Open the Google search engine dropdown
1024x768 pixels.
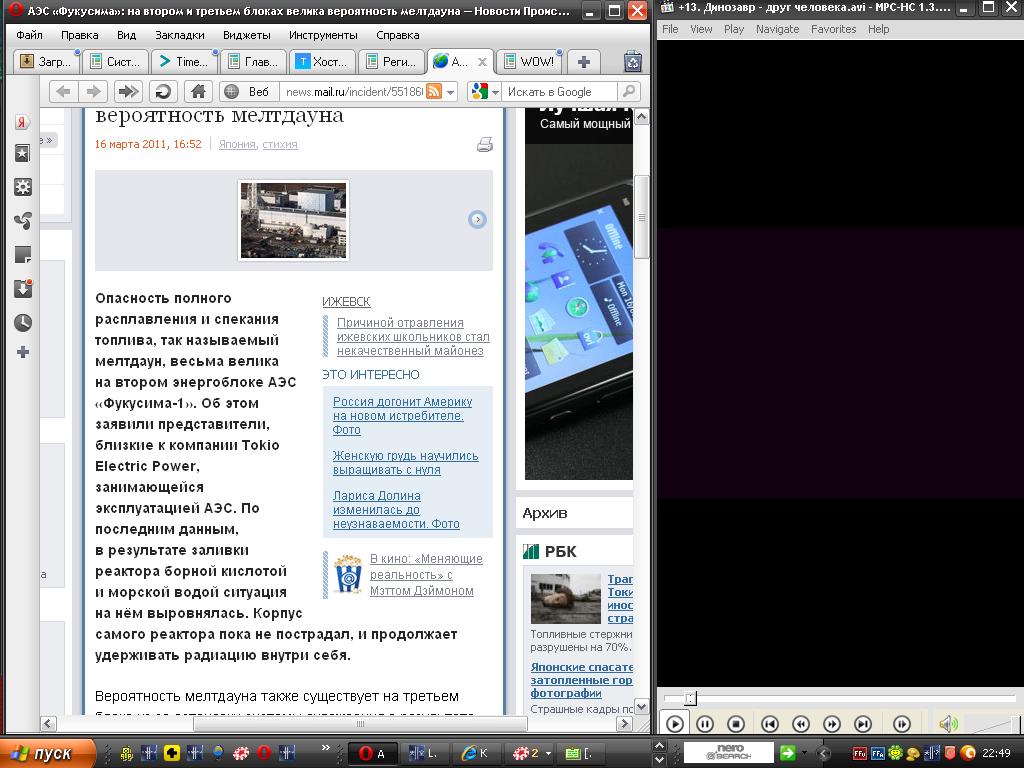(x=494, y=92)
